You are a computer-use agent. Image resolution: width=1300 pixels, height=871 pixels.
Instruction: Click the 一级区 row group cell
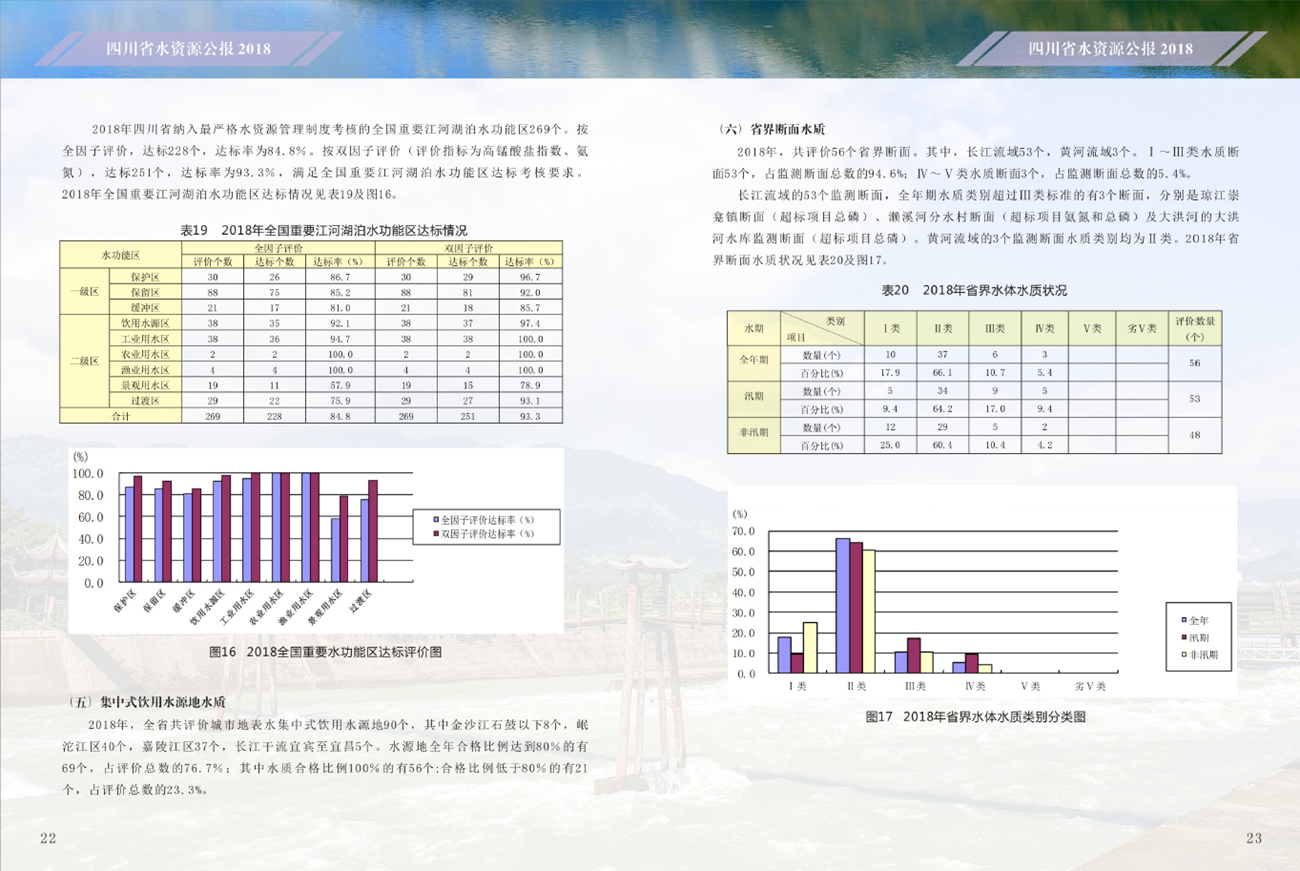tap(83, 292)
